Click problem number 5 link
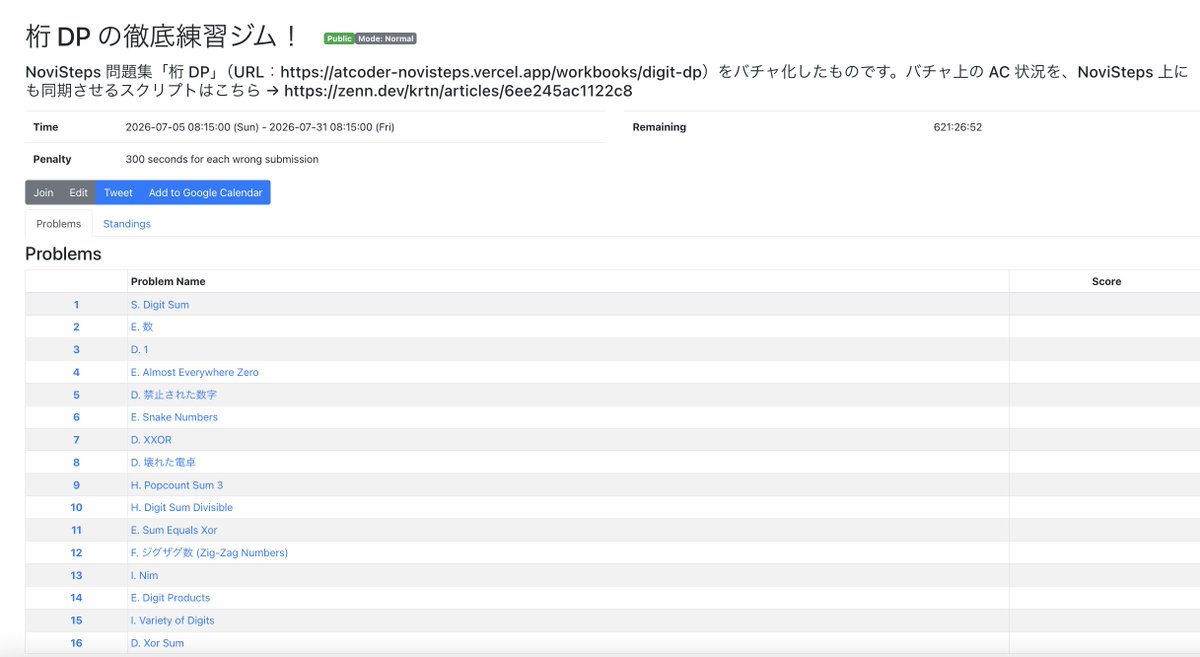 76,395
